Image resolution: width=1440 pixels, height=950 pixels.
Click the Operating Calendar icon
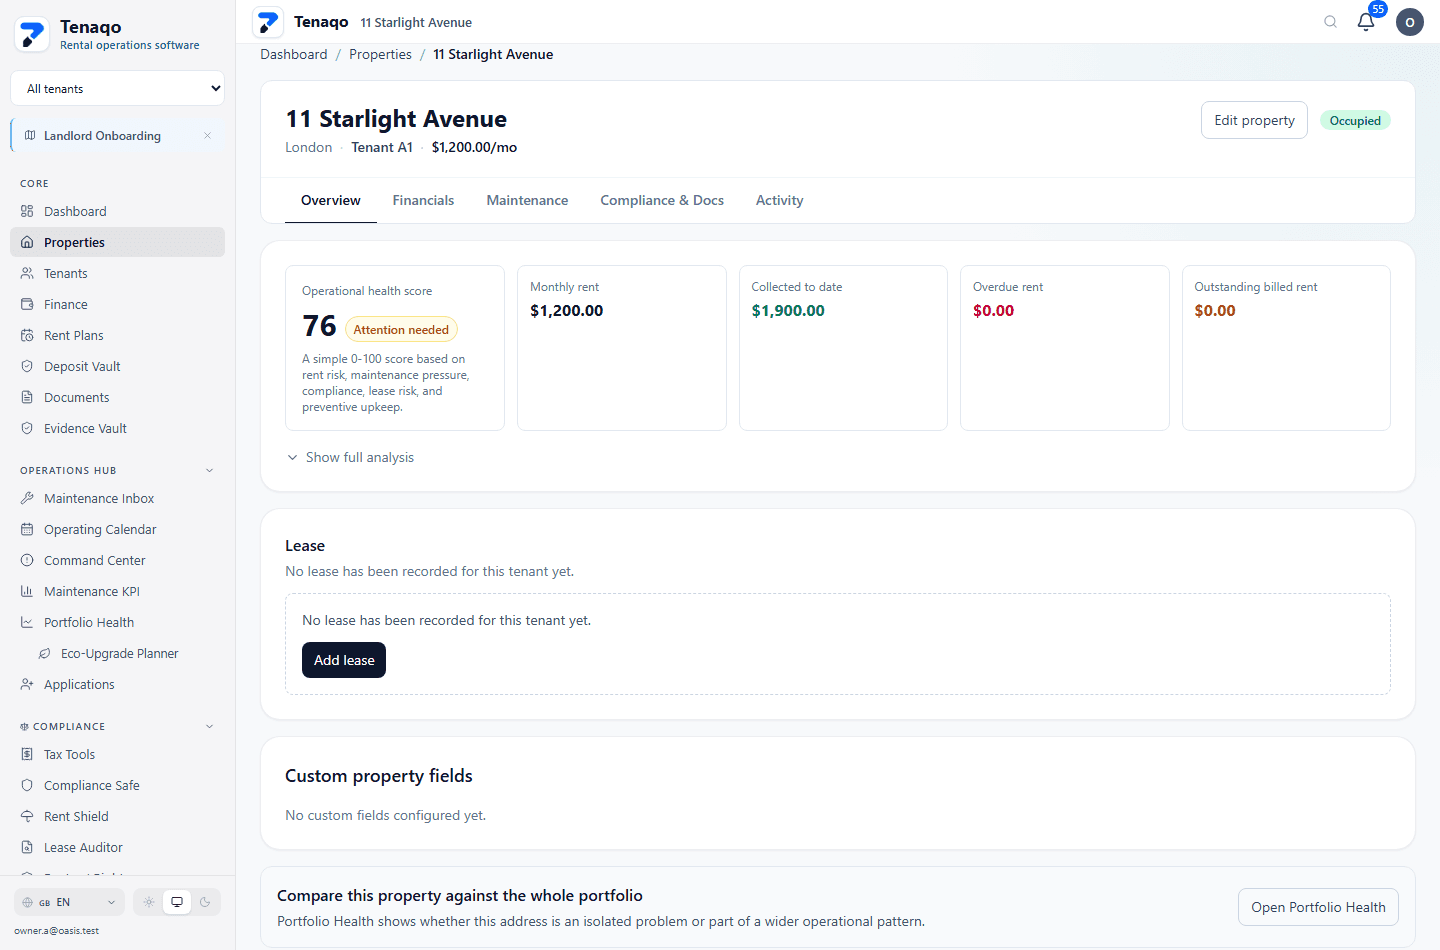point(27,529)
